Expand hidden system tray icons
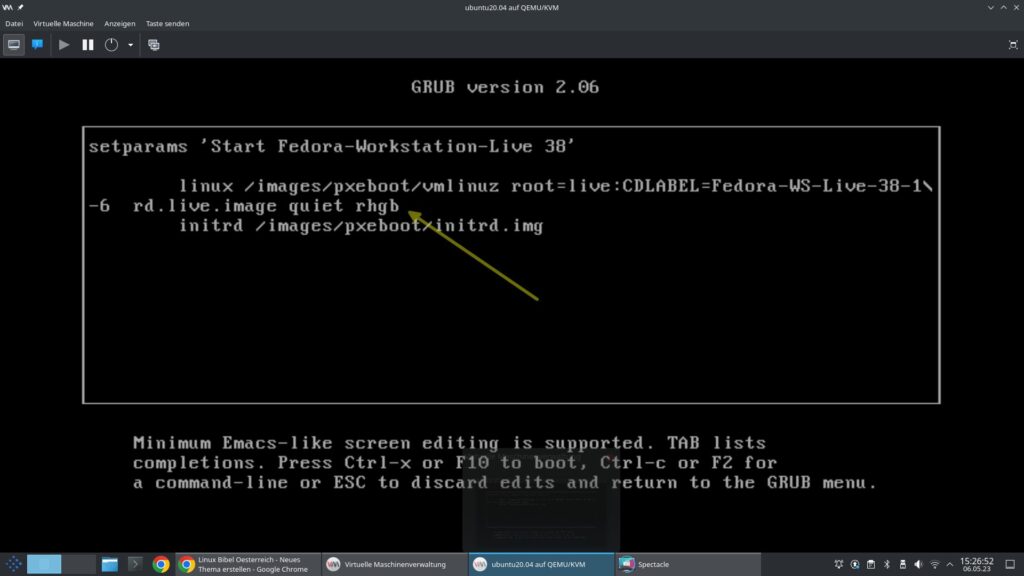 coord(950,564)
